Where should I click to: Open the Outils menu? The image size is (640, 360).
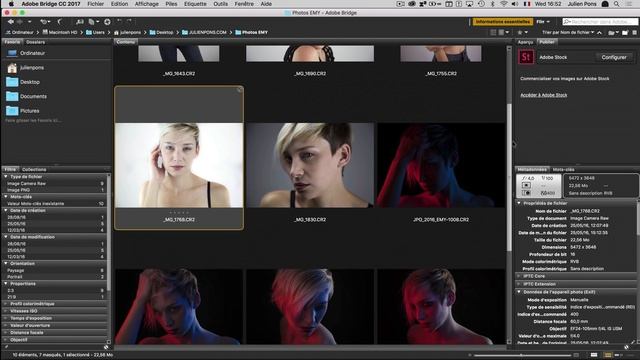pos(220,4)
